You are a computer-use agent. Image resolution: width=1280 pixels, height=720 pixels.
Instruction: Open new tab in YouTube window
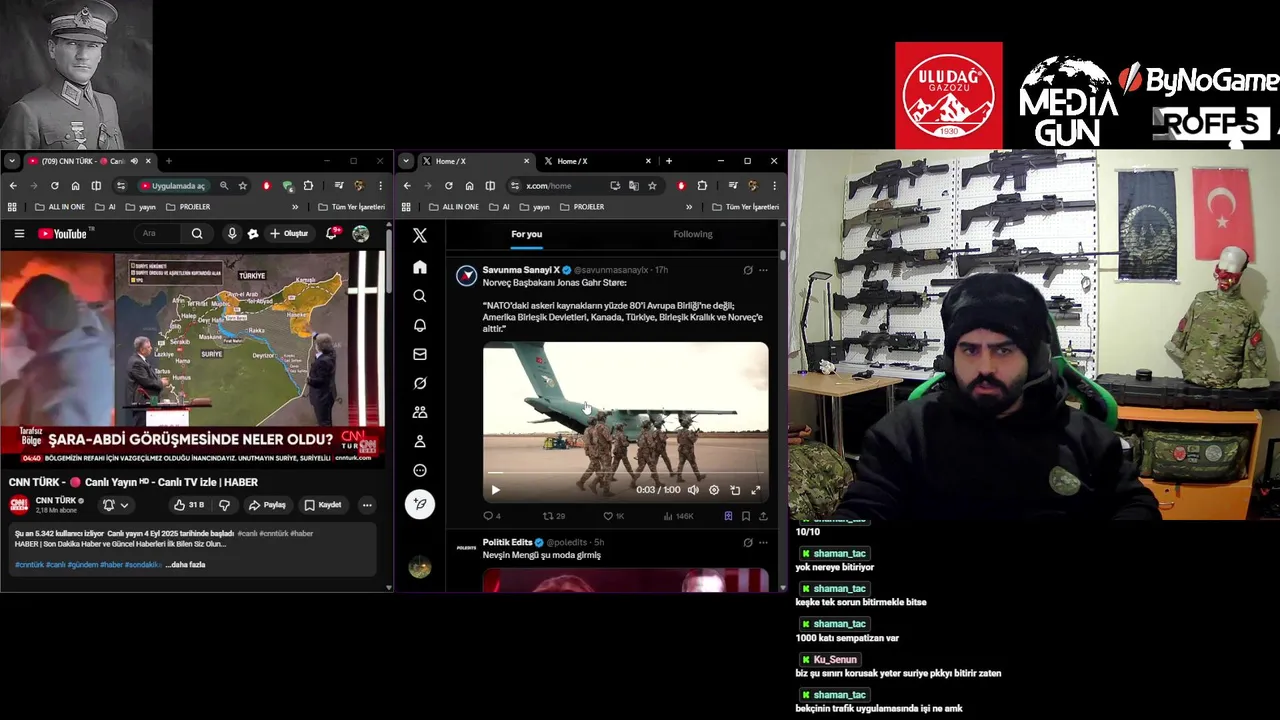pos(169,161)
